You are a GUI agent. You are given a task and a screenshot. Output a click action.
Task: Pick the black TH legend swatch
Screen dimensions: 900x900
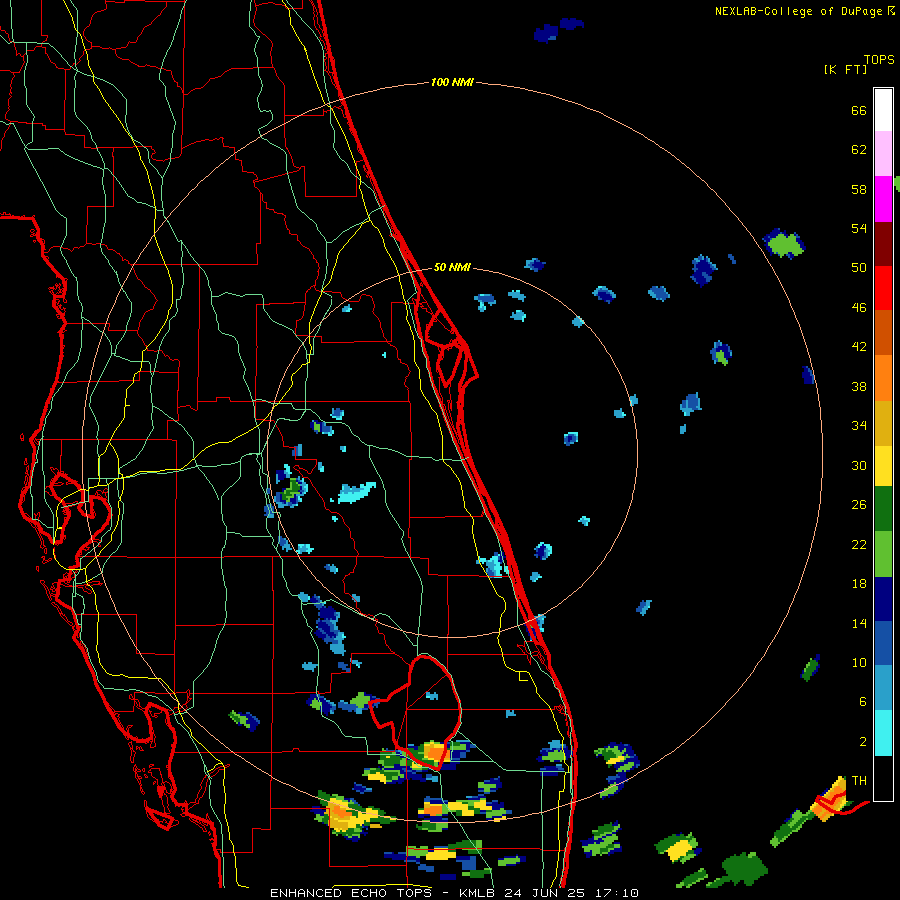point(883,778)
